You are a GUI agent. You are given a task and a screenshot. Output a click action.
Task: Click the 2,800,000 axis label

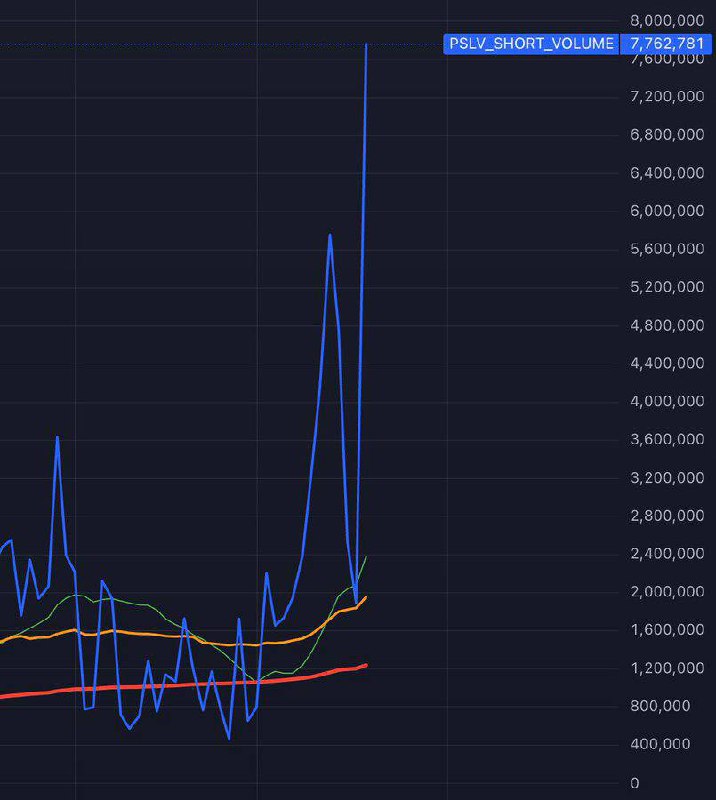point(667,515)
